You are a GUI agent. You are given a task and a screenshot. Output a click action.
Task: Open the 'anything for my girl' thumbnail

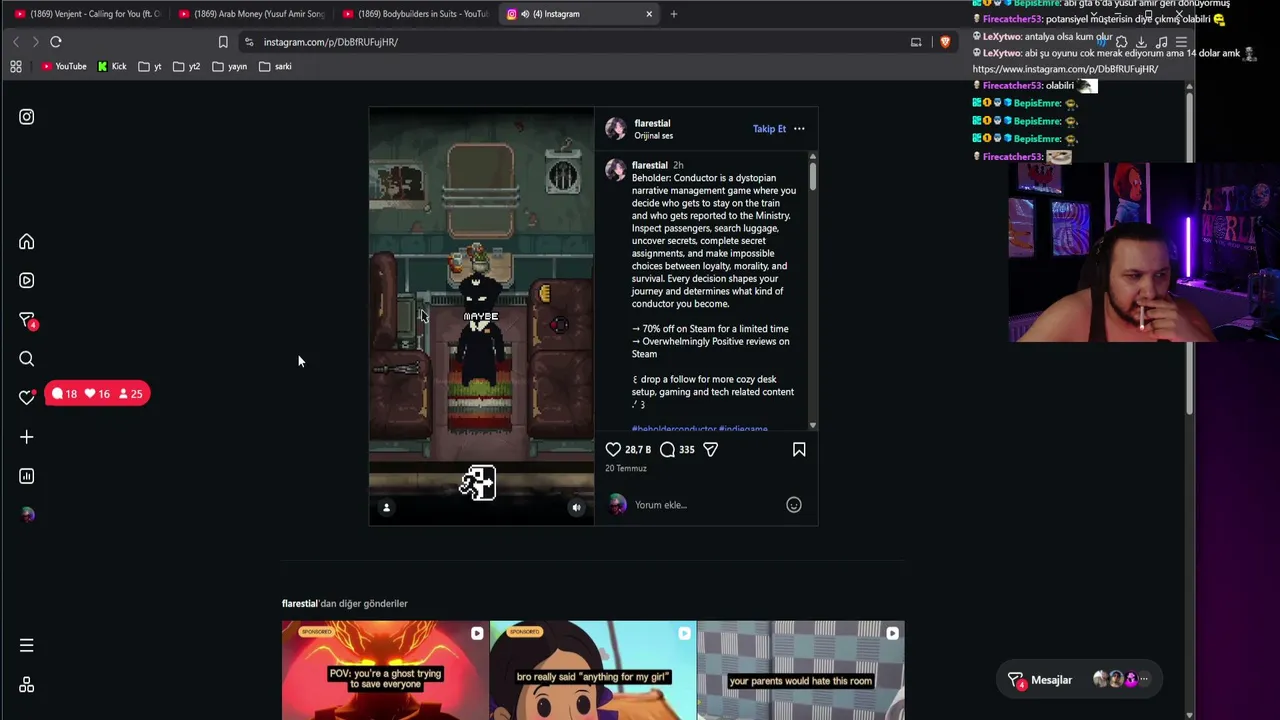coord(593,670)
